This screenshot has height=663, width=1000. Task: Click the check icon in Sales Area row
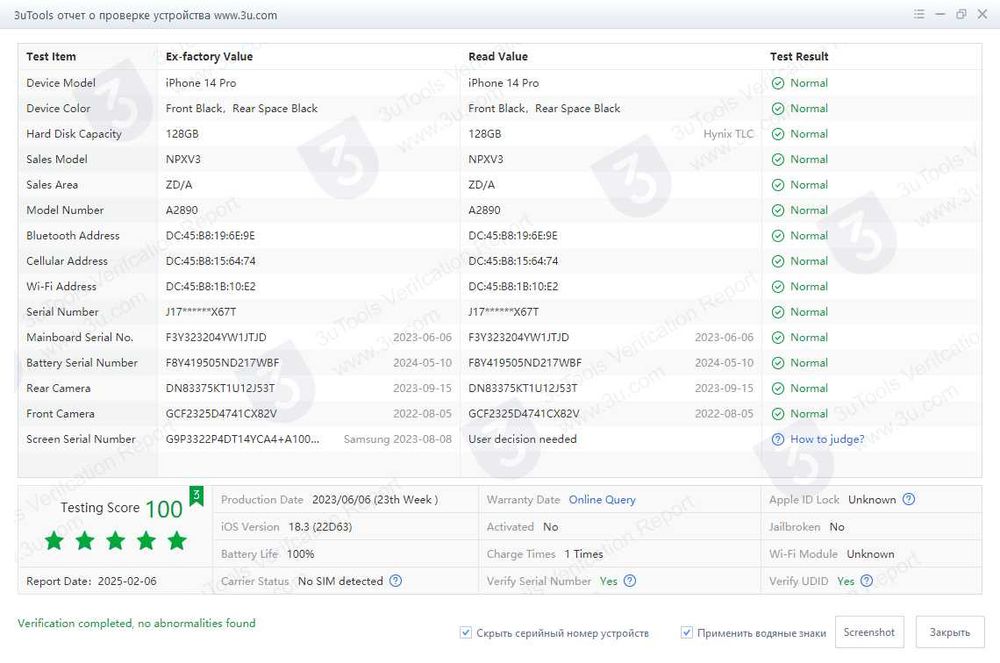pos(778,185)
